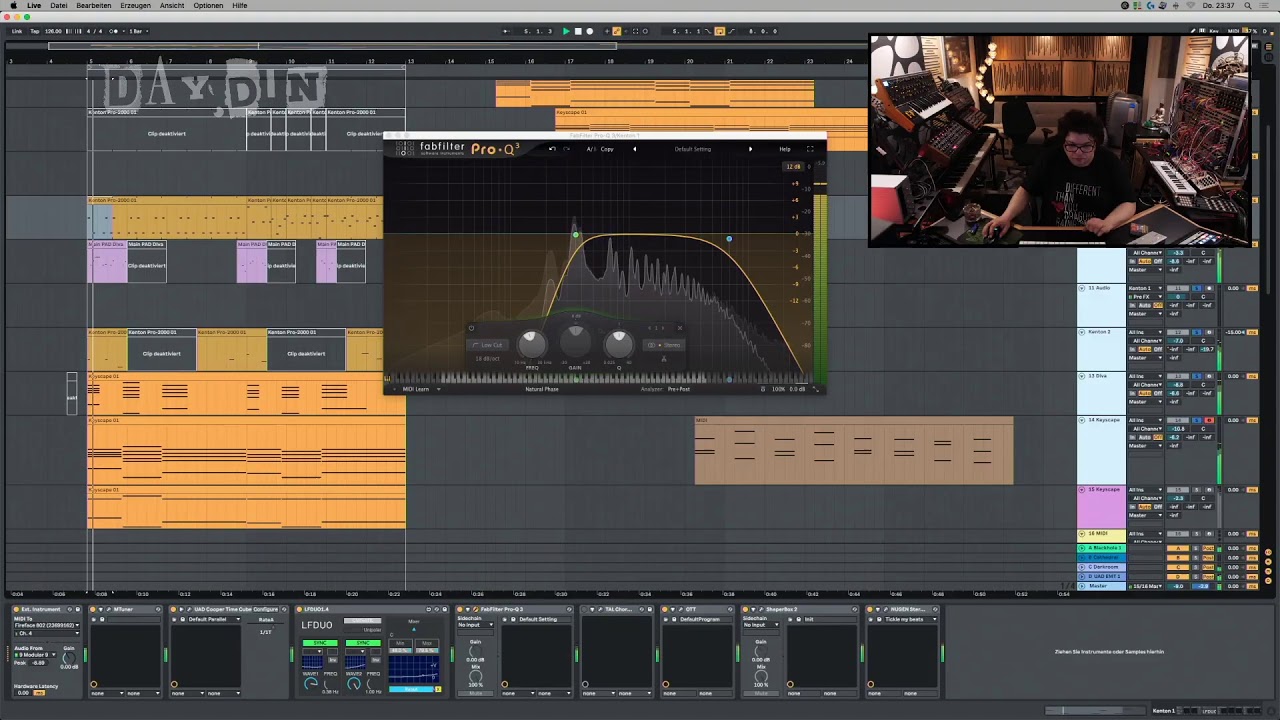Image resolution: width=1280 pixels, height=720 pixels.
Task: Click the Pro-Q 3 undo arrow icon
Action: (x=552, y=149)
